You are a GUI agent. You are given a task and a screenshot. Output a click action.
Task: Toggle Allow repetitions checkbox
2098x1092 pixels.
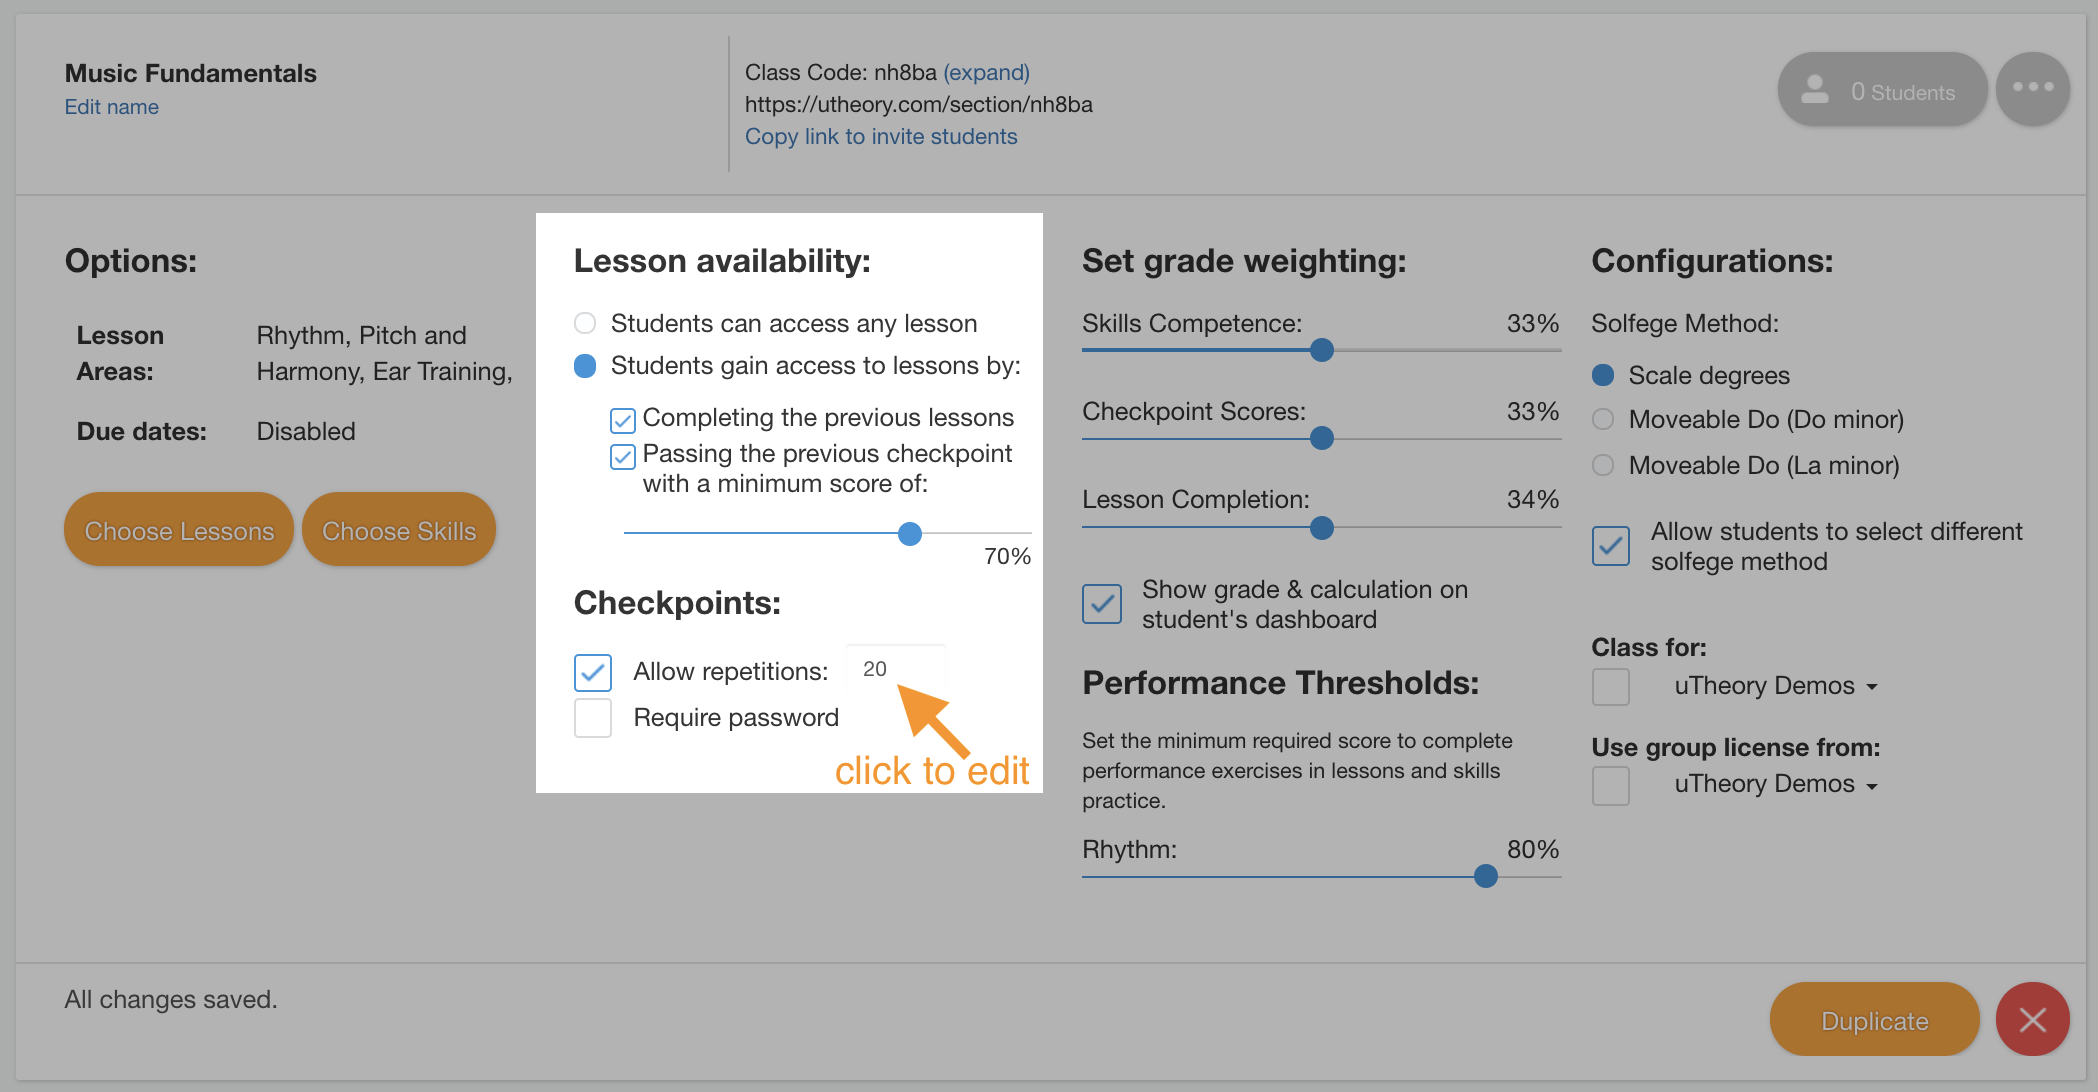(593, 672)
